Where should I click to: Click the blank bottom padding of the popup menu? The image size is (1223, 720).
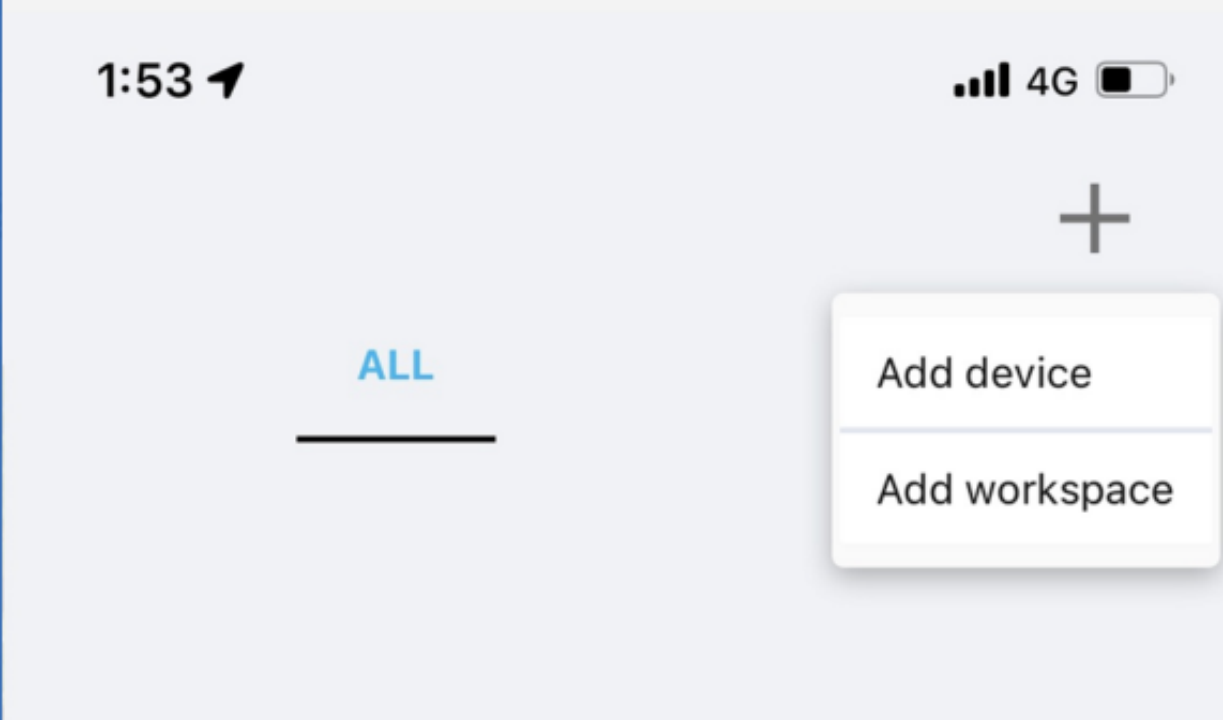[1026, 555]
